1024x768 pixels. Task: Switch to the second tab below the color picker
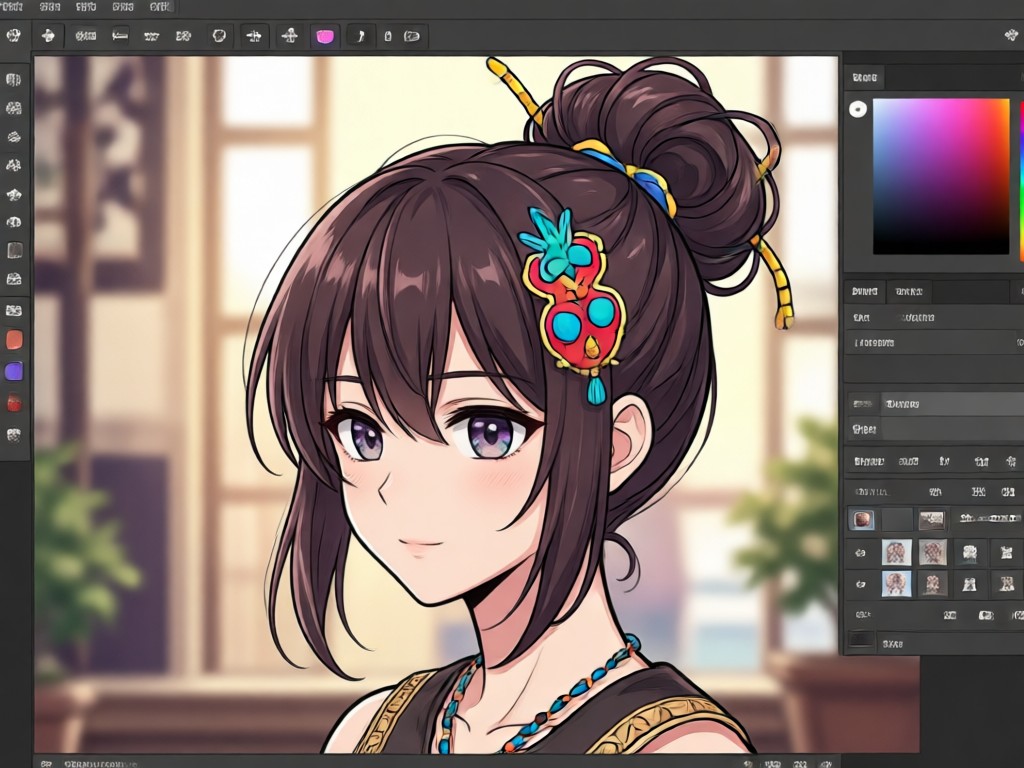tap(908, 291)
